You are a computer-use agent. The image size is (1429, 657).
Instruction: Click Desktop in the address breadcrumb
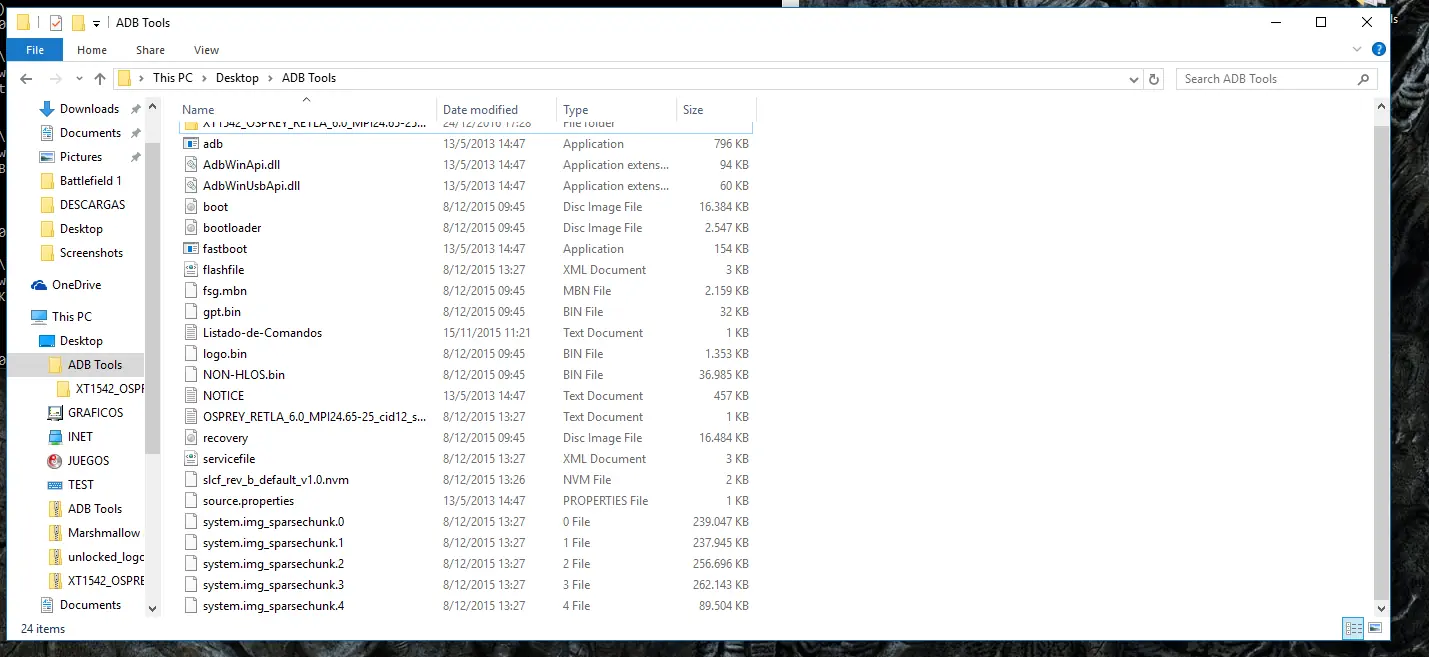point(237,78)
